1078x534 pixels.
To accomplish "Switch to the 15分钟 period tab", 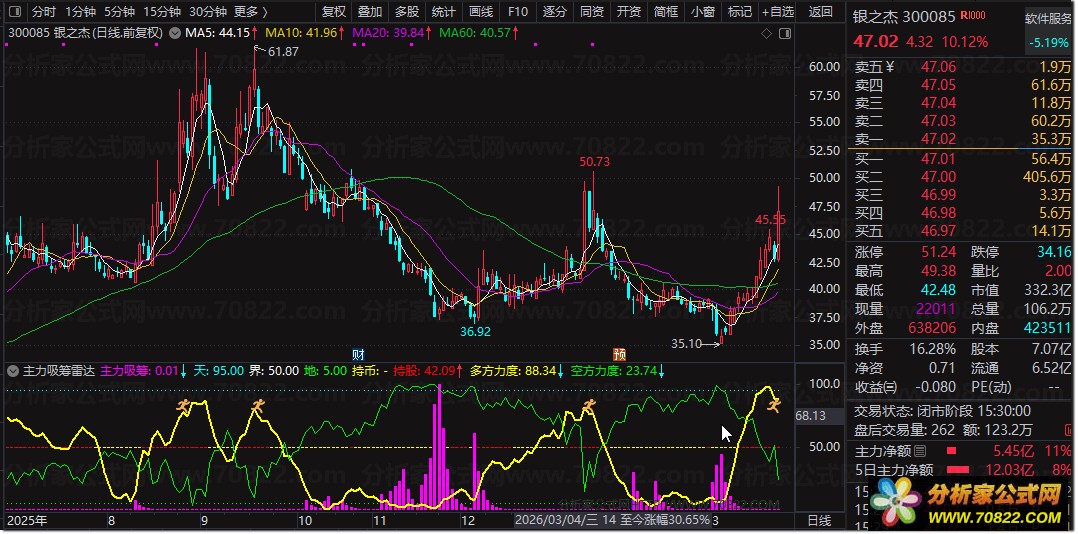I will click(162, 12).
